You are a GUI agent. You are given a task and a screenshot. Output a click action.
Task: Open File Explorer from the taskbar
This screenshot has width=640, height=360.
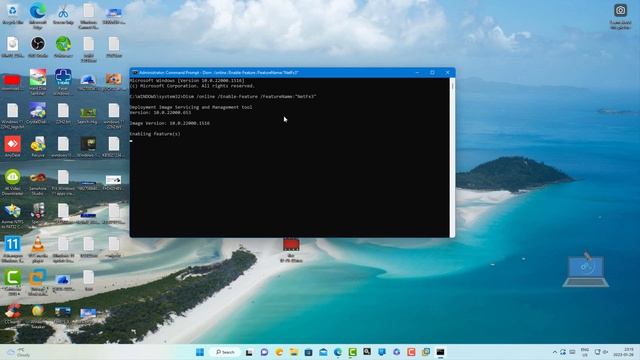coord(293,352)
